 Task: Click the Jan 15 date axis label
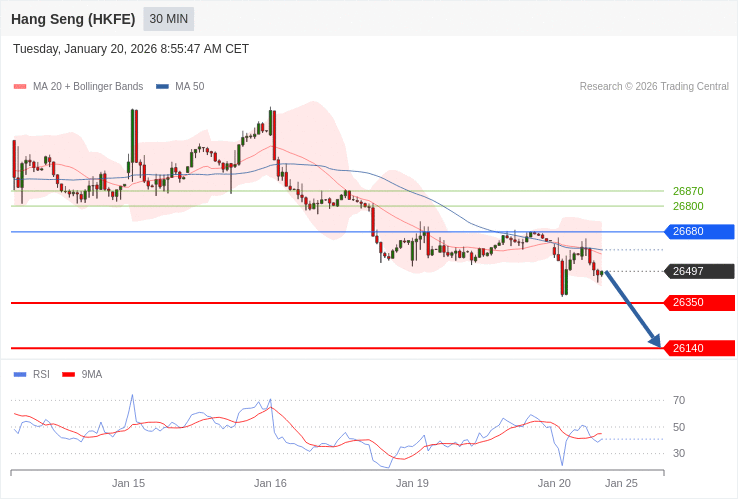tap(128, 483)
